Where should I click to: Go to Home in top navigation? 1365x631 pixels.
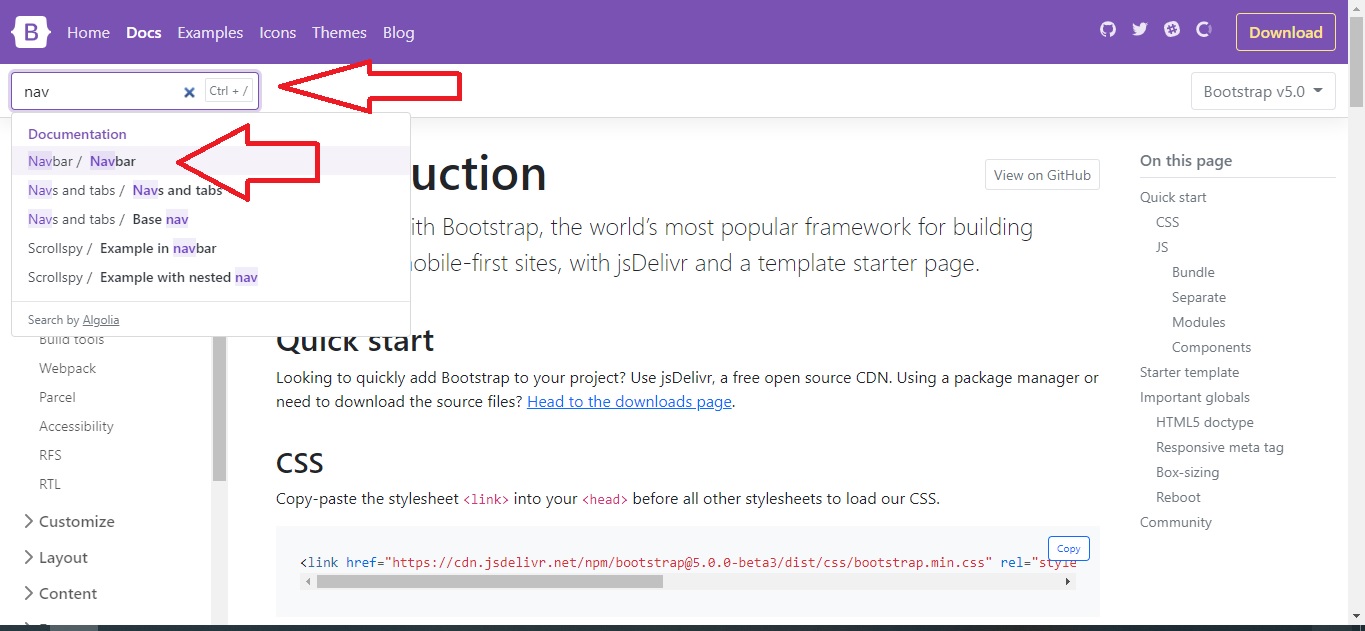[88, 32]
